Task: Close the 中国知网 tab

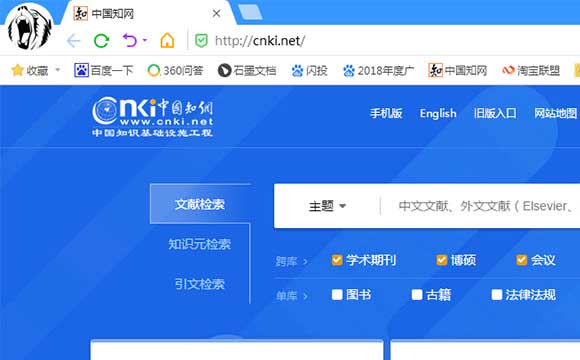Action: click(217, 14)
